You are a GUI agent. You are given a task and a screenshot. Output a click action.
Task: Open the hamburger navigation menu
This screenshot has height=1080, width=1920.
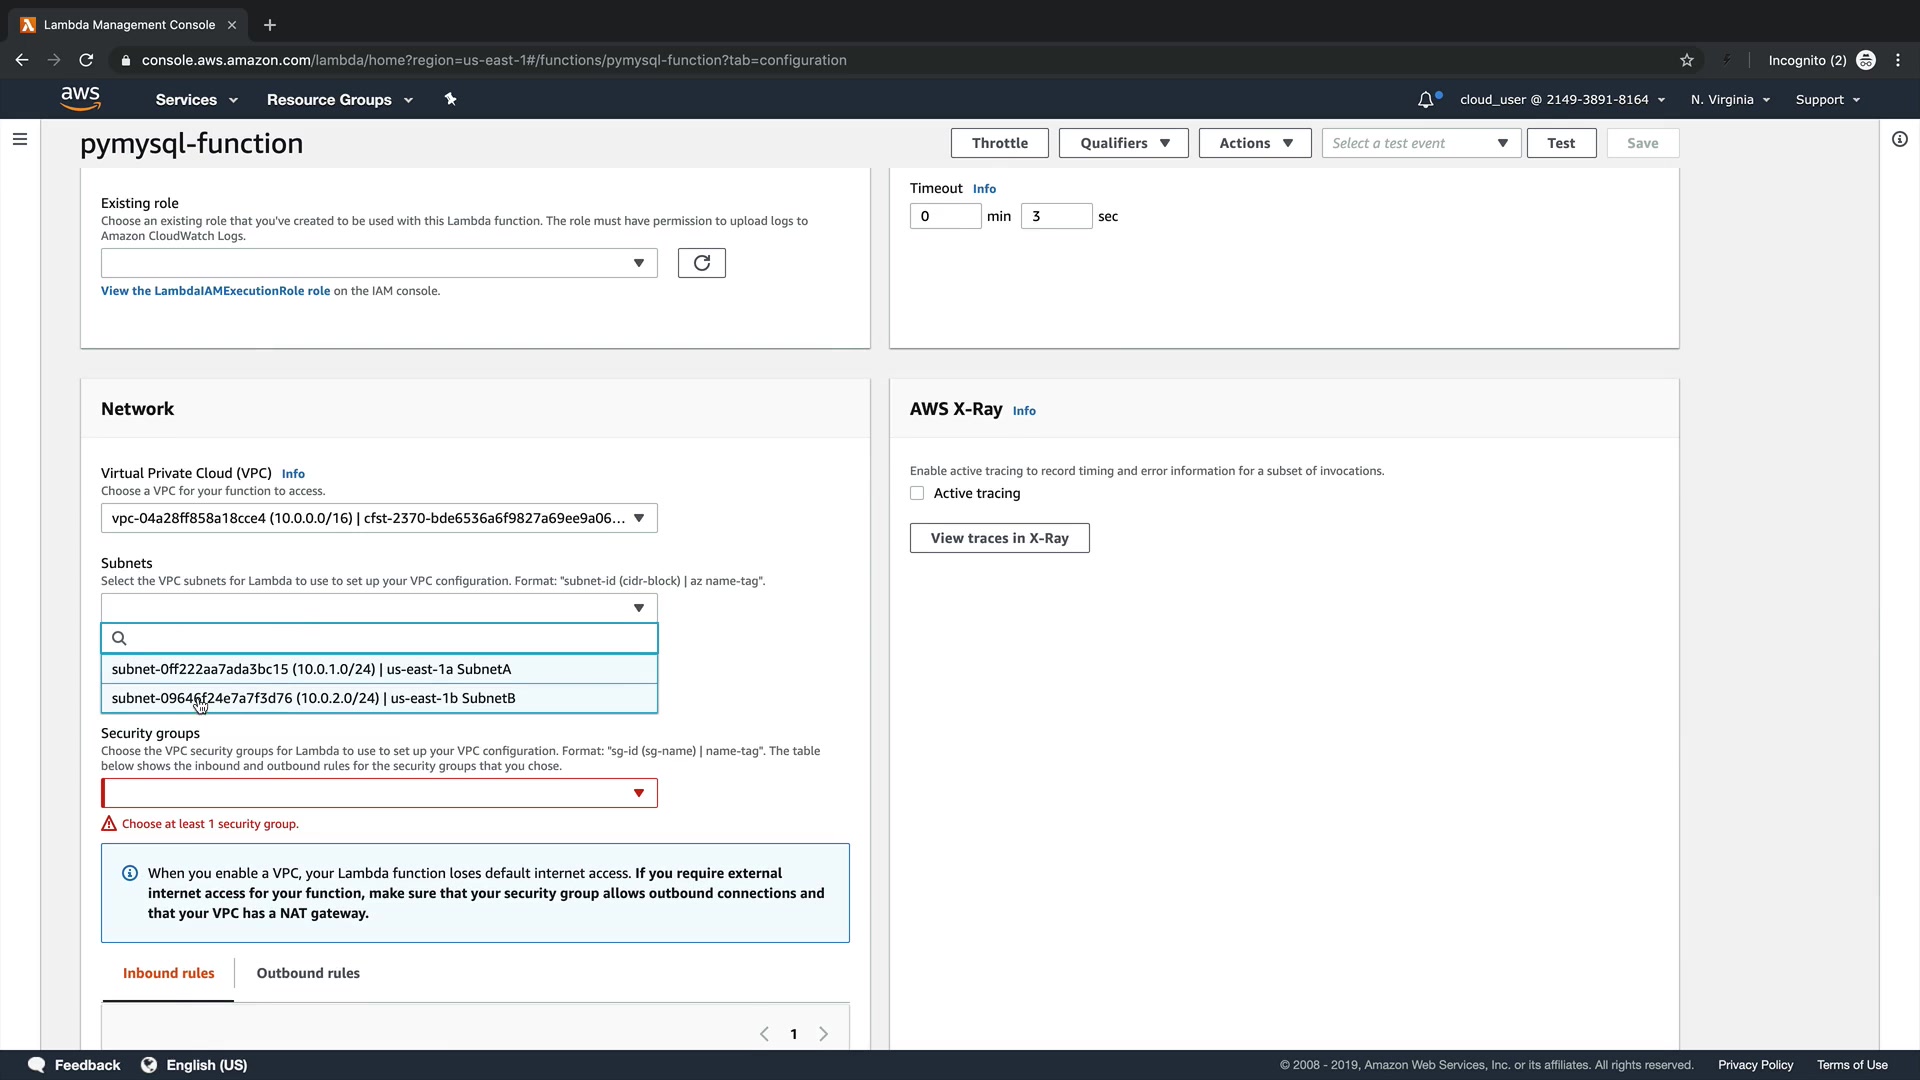(19, 139)
